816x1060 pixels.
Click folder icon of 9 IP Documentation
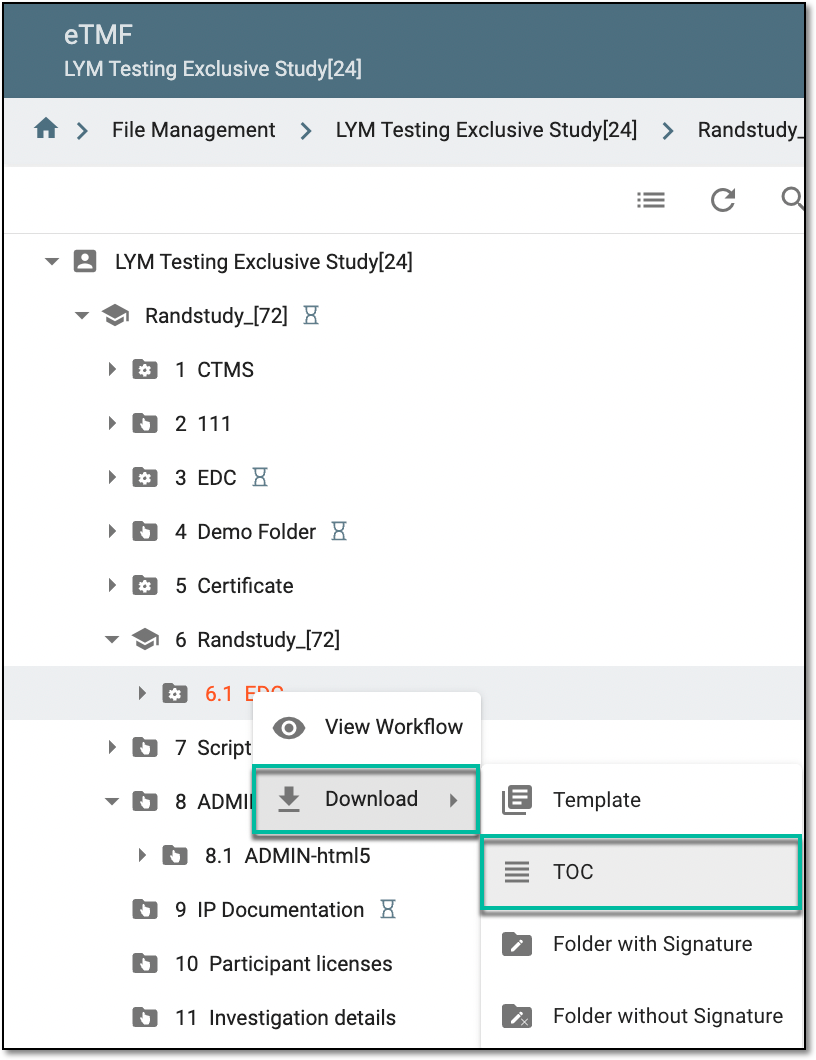click(x=145, y=910)
